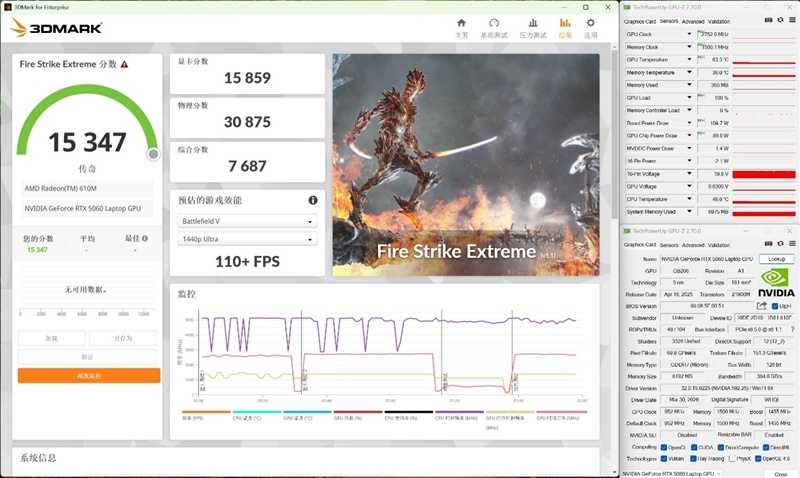Select Advanced tab in upper GPU-Z window

tap(693, 21)
